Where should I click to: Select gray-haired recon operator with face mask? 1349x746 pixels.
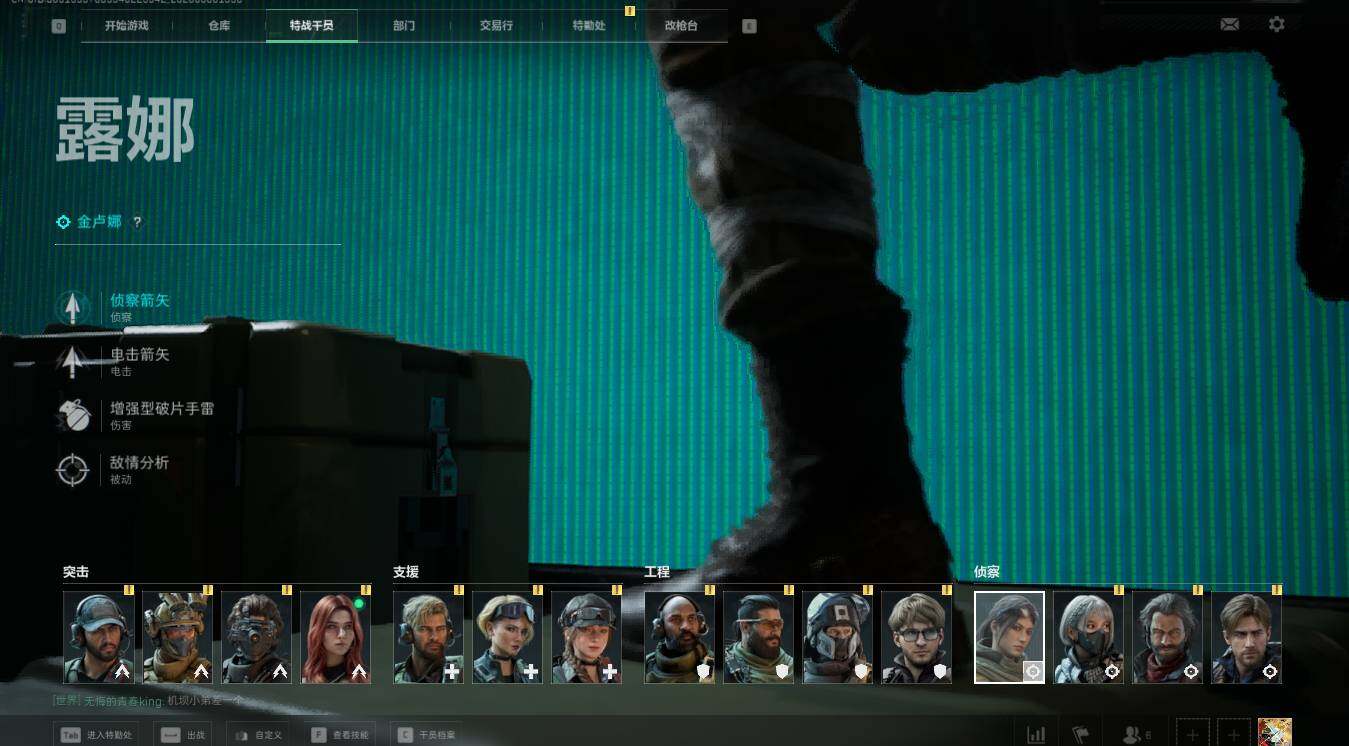1088,637
